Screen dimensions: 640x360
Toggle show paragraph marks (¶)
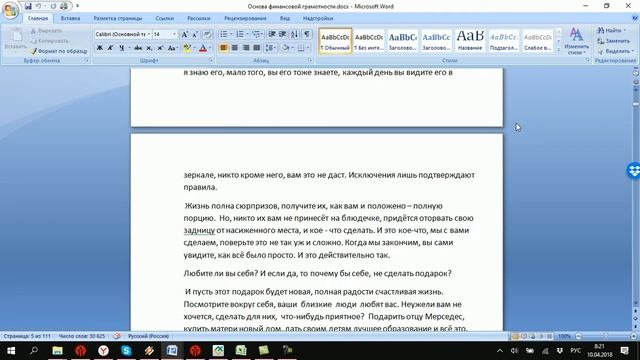307,34
